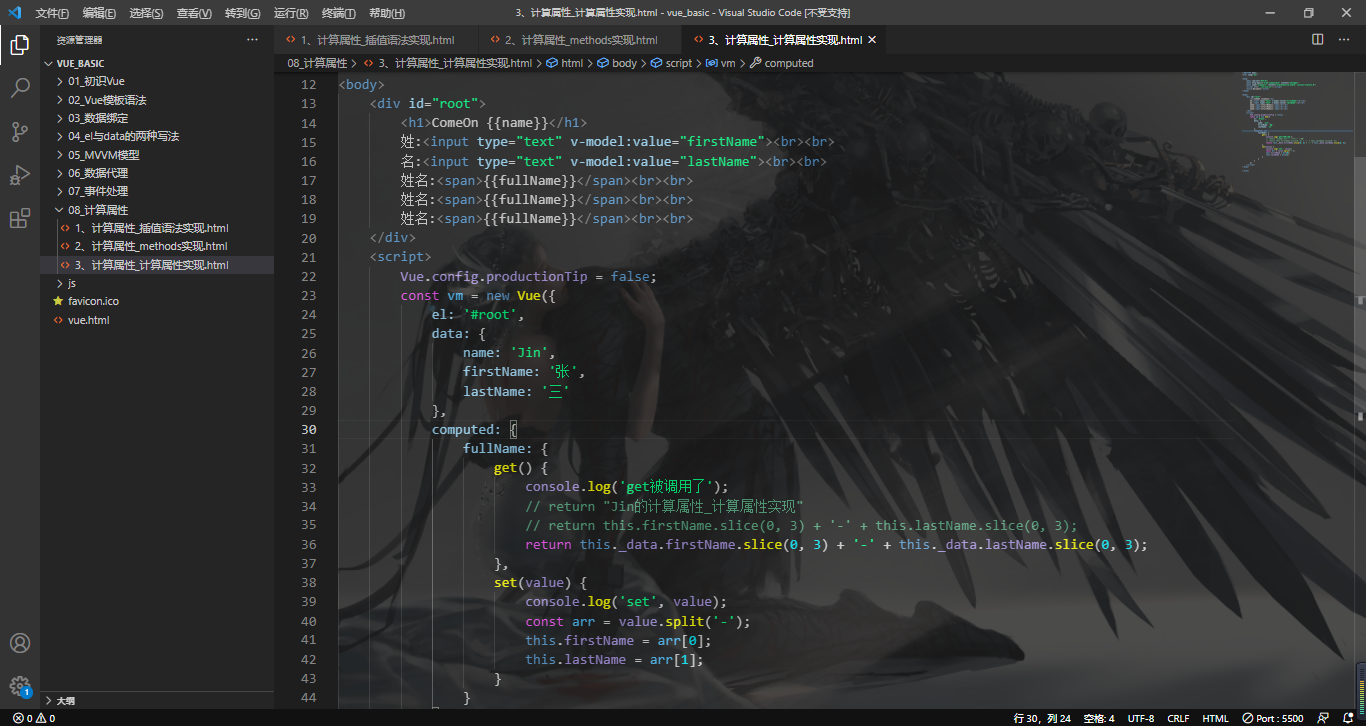Viewport: 1366px width, 726px height.
Task: Open the editor More Actions ellipsis
Action: tap(1345, 39)
